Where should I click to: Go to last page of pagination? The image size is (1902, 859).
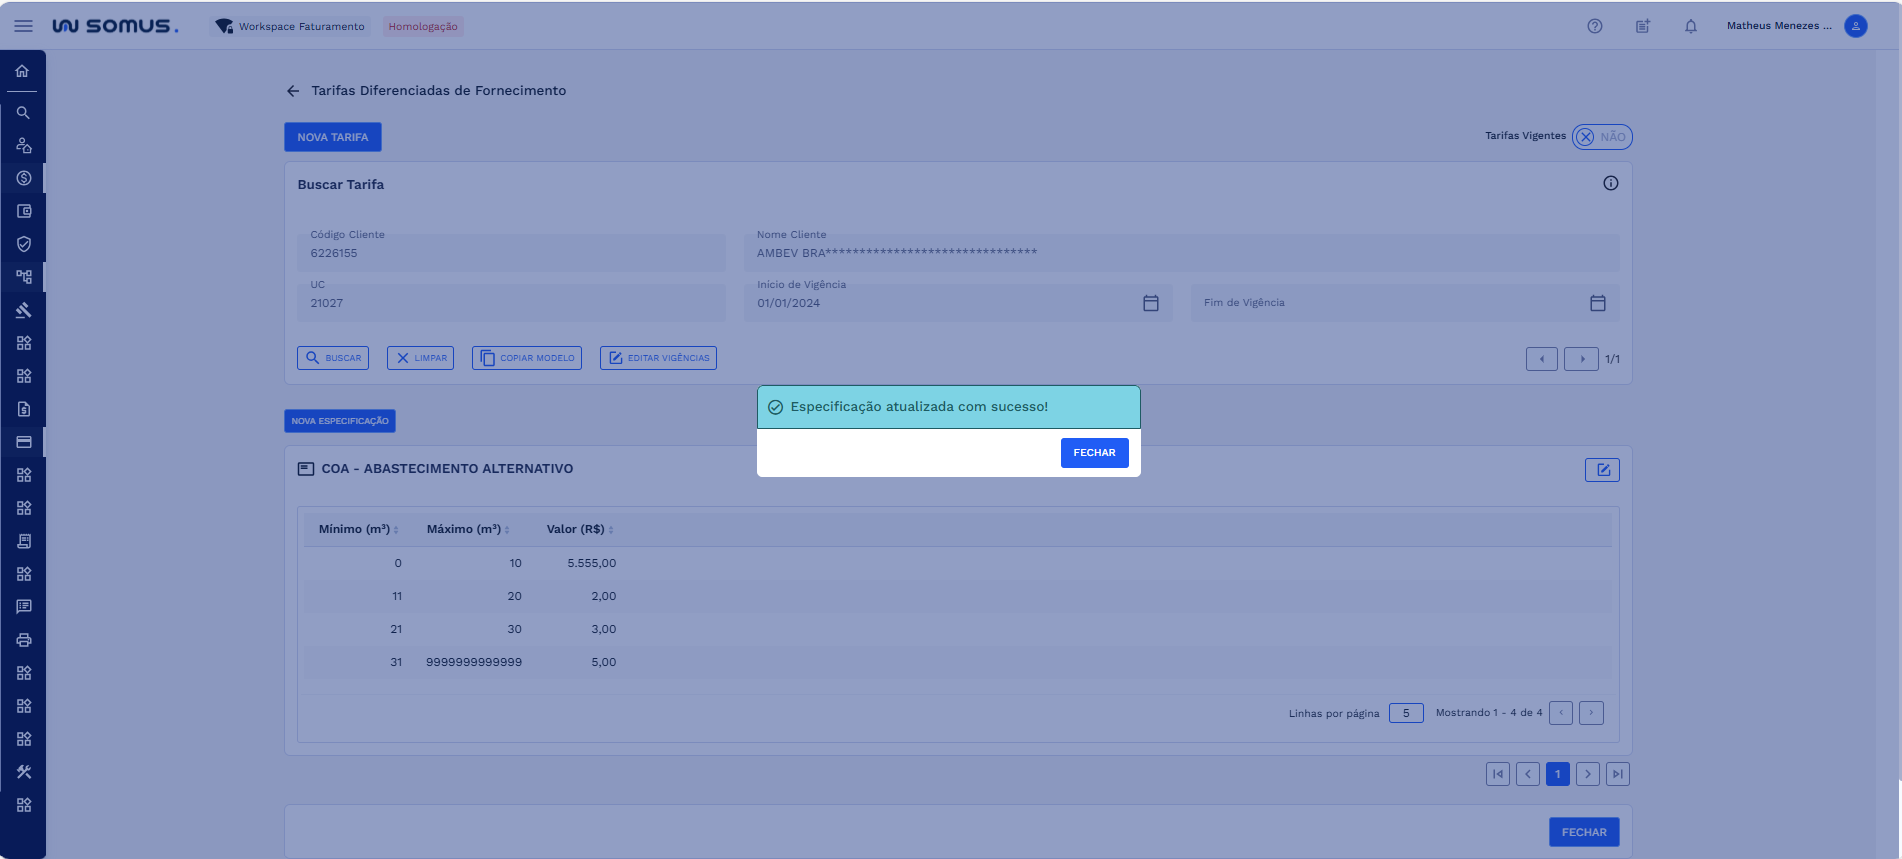tap(1617, 774)
